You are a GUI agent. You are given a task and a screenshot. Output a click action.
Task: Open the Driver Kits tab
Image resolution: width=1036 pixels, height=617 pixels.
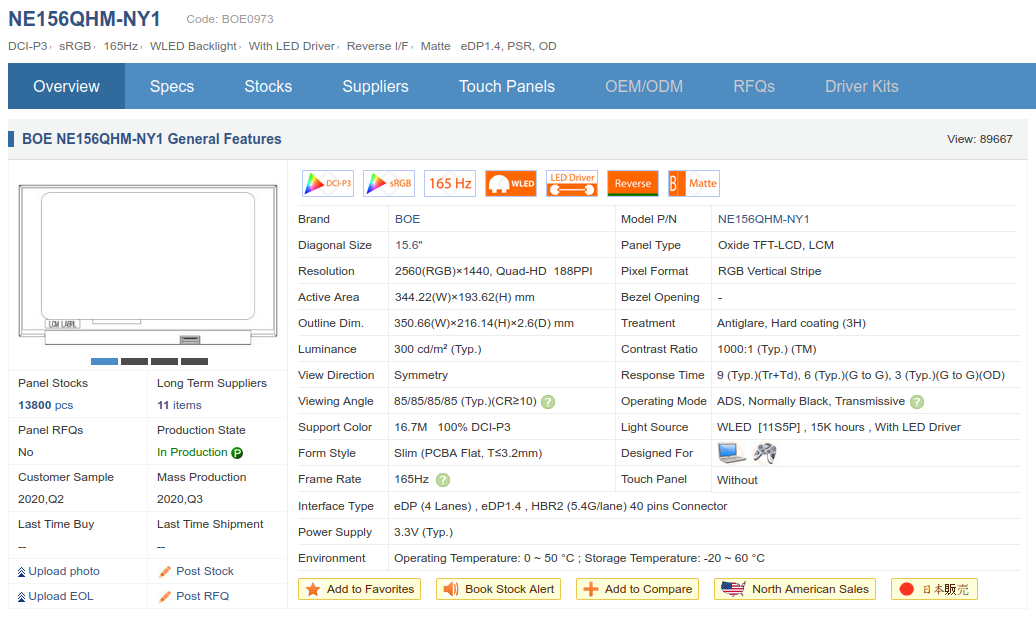pyautogui.click(x=862, y=87)
